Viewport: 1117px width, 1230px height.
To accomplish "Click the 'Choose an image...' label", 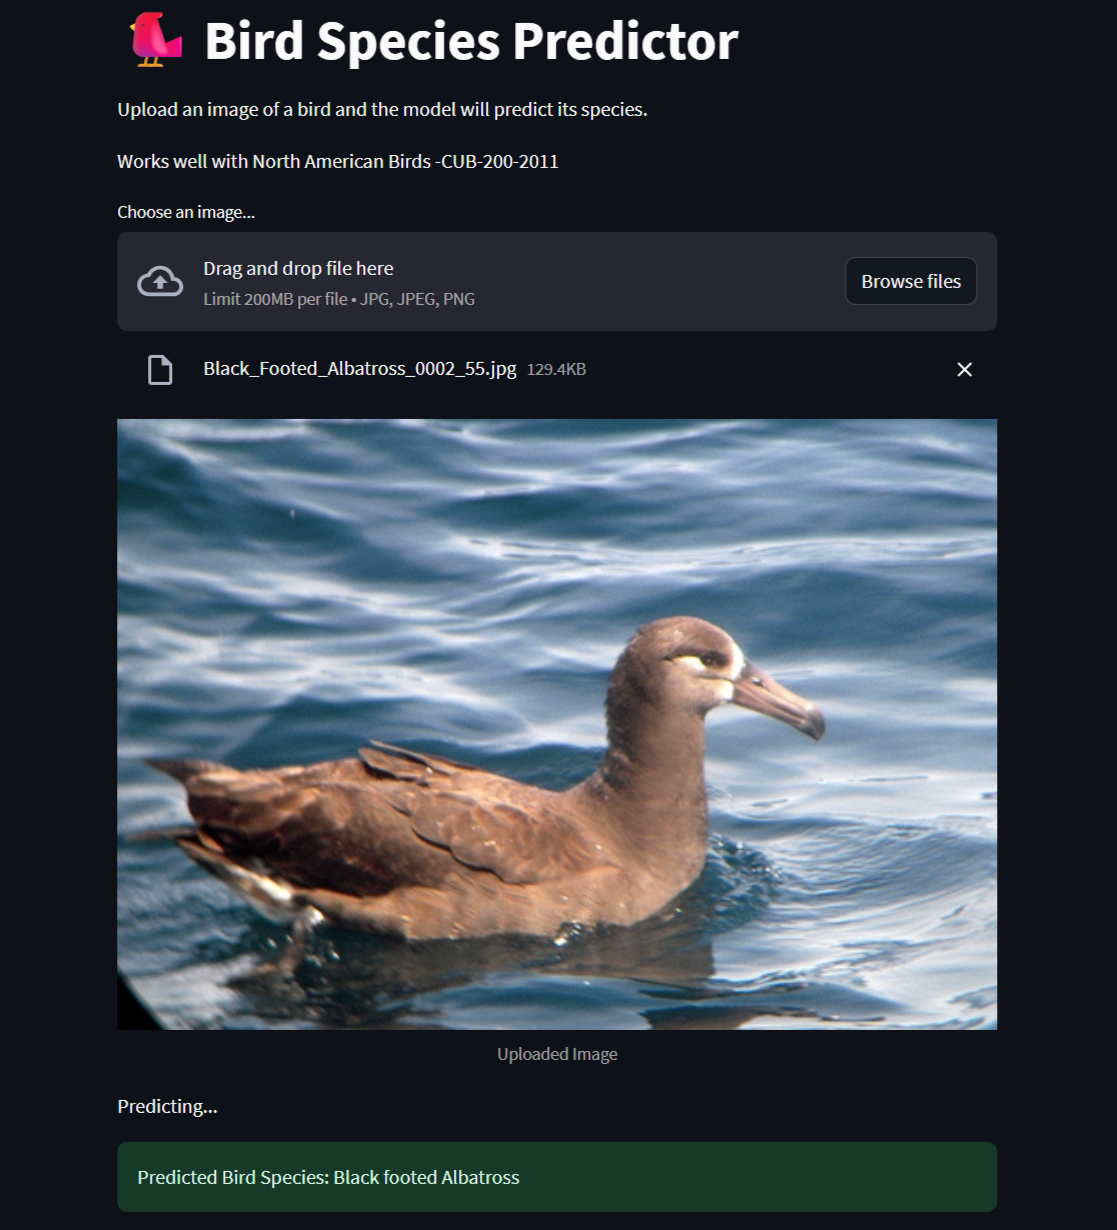I will click(x=186, y=212).
